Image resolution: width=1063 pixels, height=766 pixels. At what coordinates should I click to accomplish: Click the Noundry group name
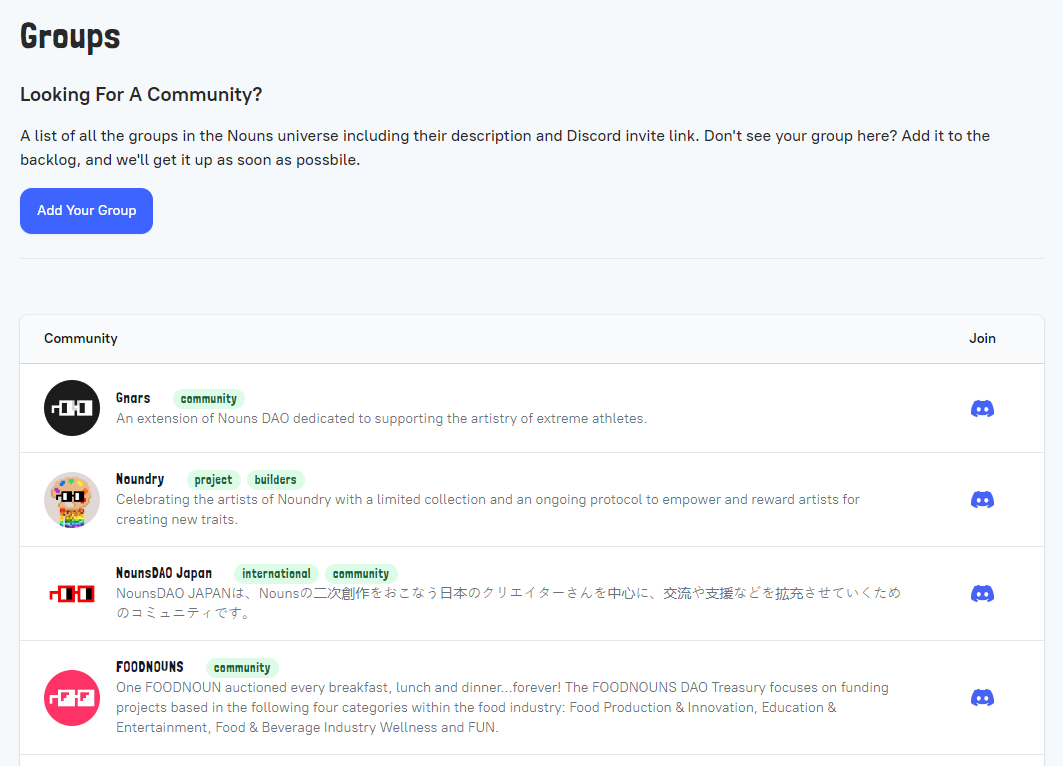coord(140,479)
